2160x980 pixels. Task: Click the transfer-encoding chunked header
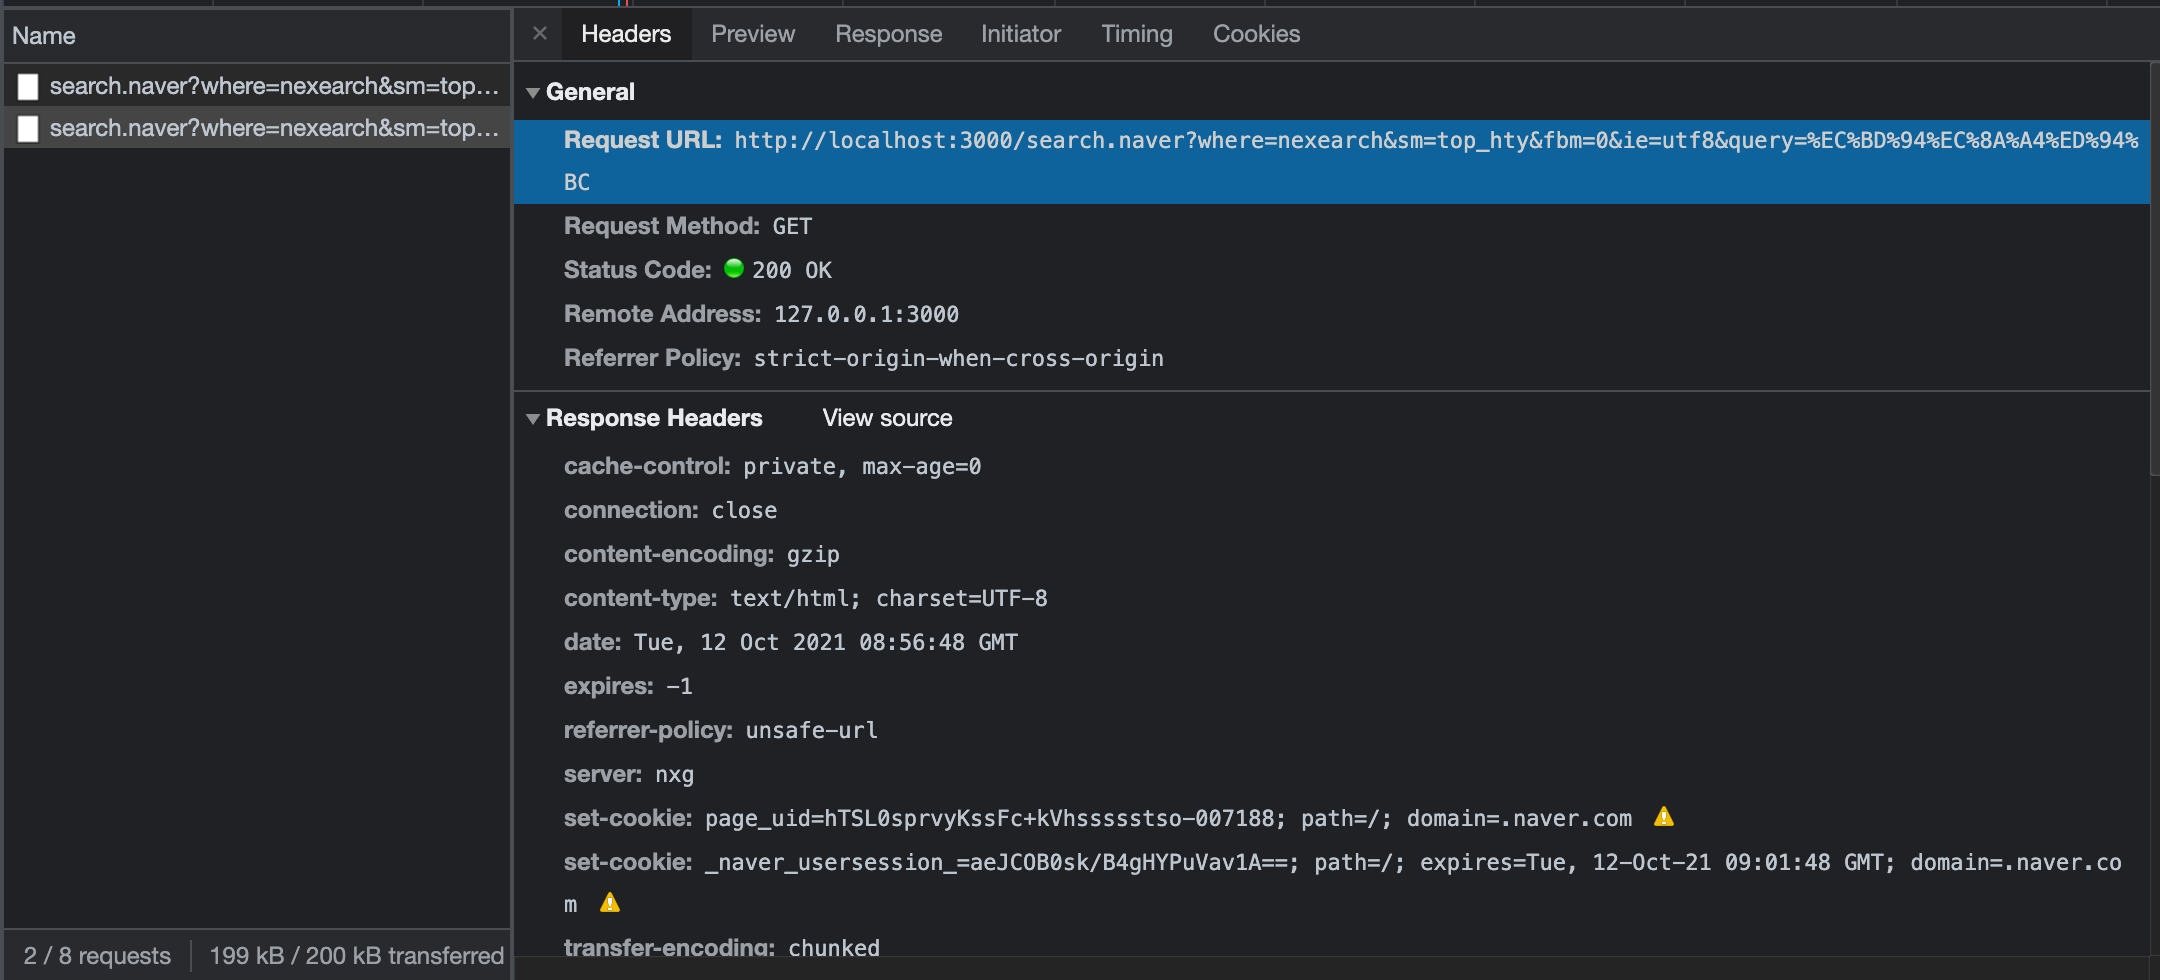(722, 947)
